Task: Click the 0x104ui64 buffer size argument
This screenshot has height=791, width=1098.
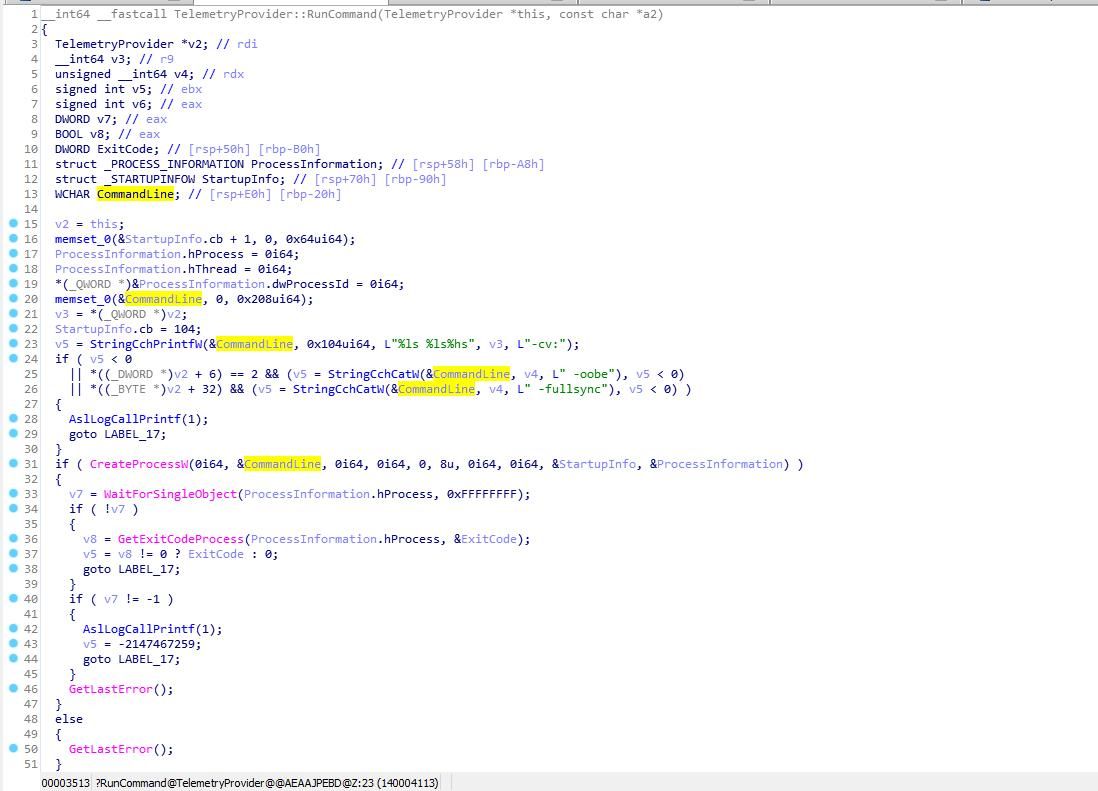Action: (338, 344)
